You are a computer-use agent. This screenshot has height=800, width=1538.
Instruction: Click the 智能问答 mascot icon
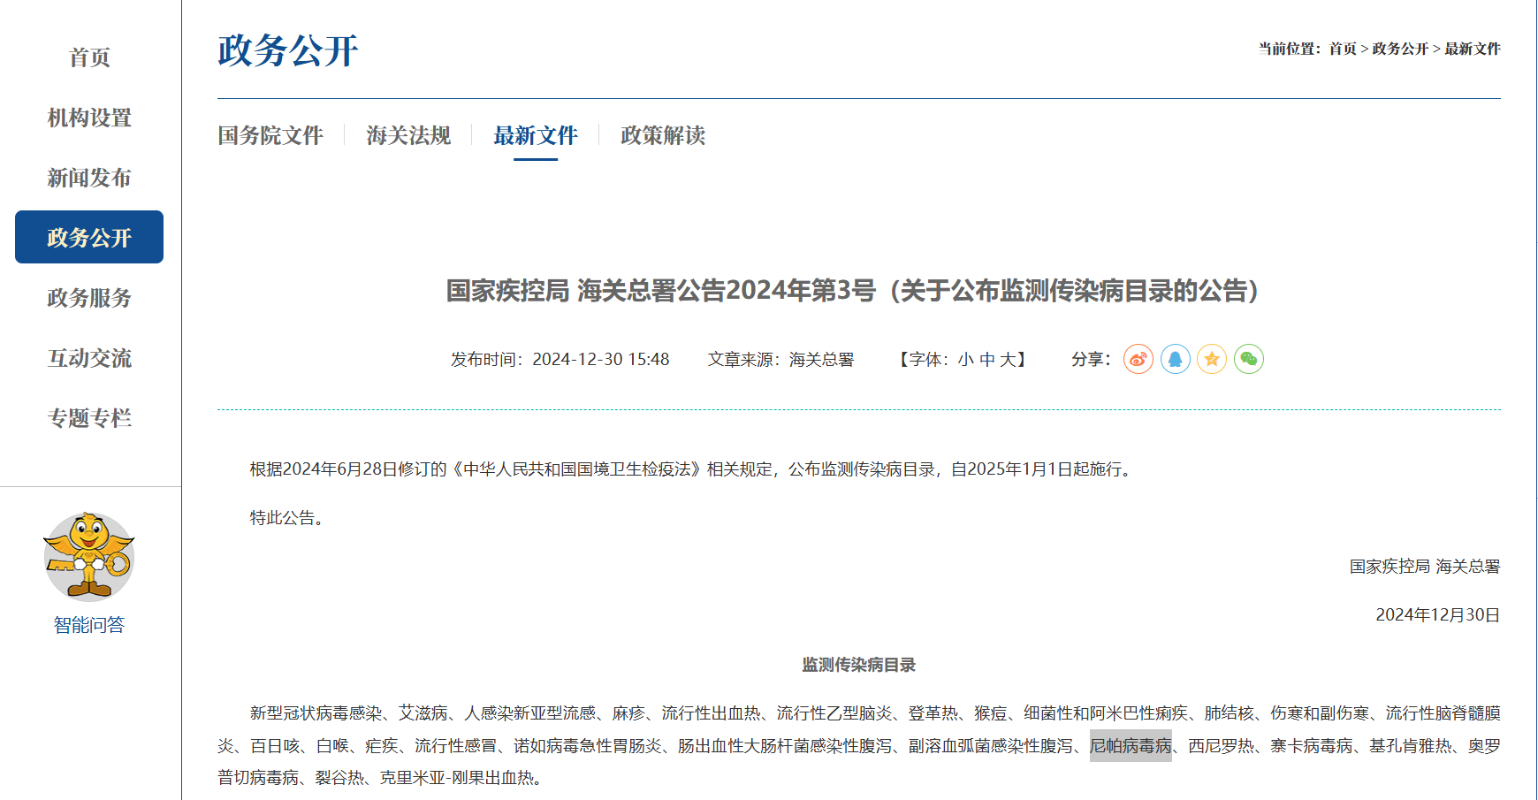[89, 555]
